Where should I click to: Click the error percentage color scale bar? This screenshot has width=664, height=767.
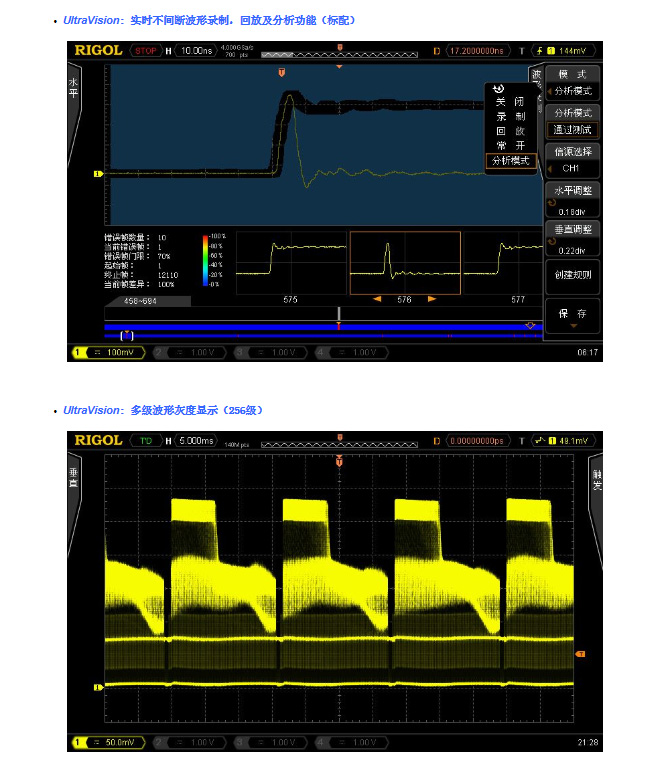click(204, 261)
